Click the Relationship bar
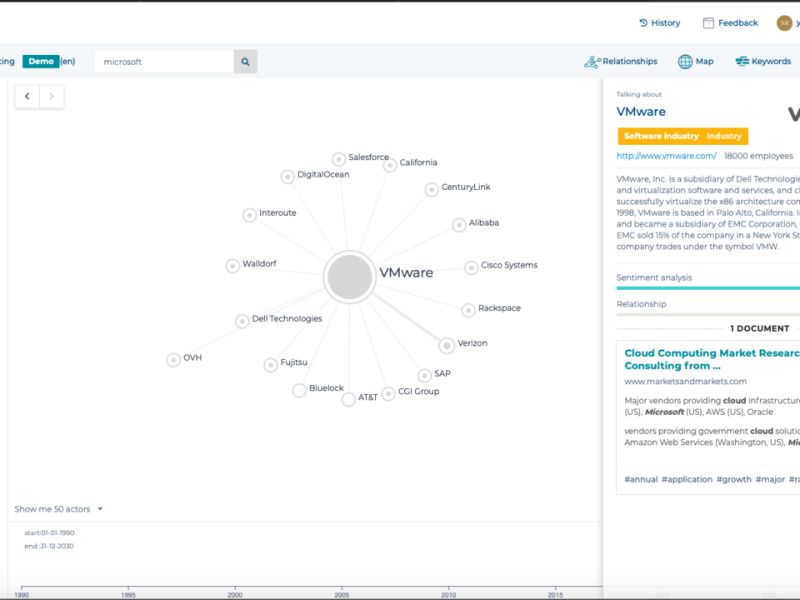The height and width of the screenshot is (600, 800). (708, 314)
